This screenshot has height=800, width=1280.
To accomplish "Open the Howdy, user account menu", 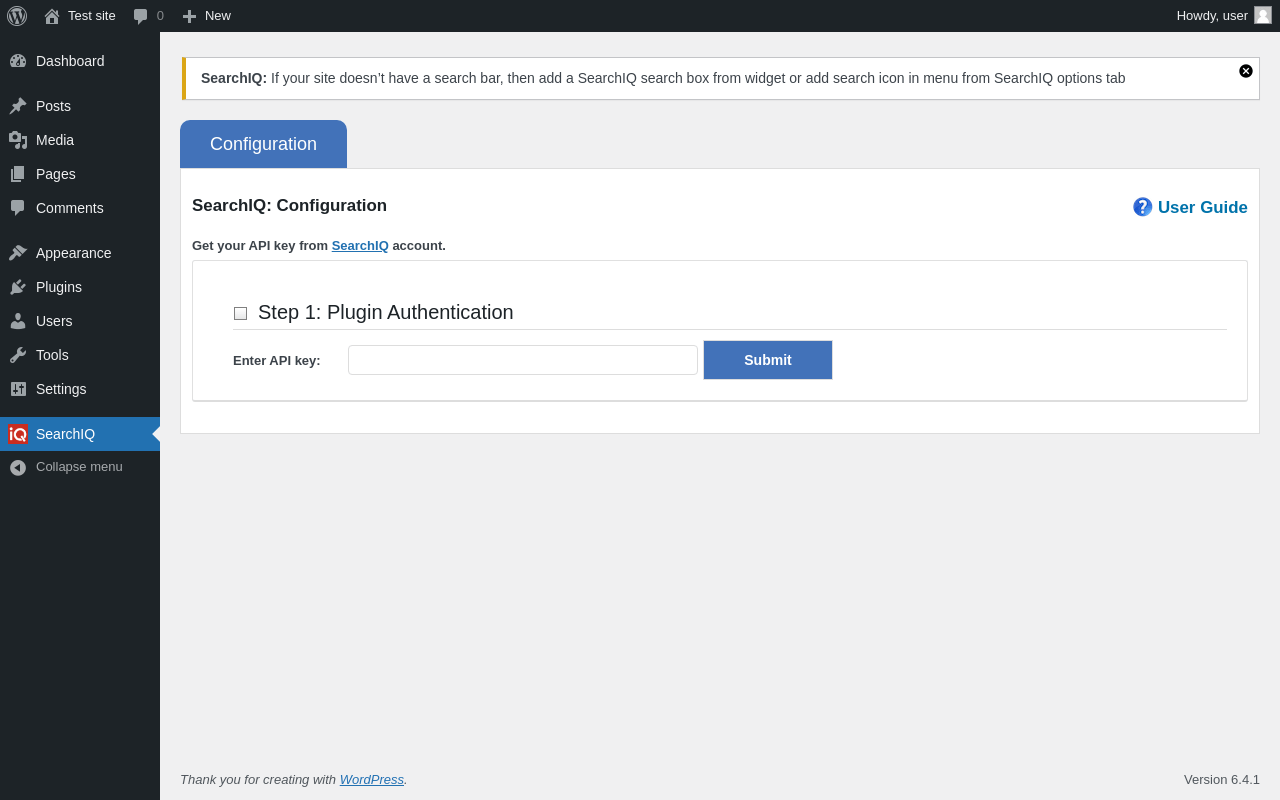I will (1224, 16).
